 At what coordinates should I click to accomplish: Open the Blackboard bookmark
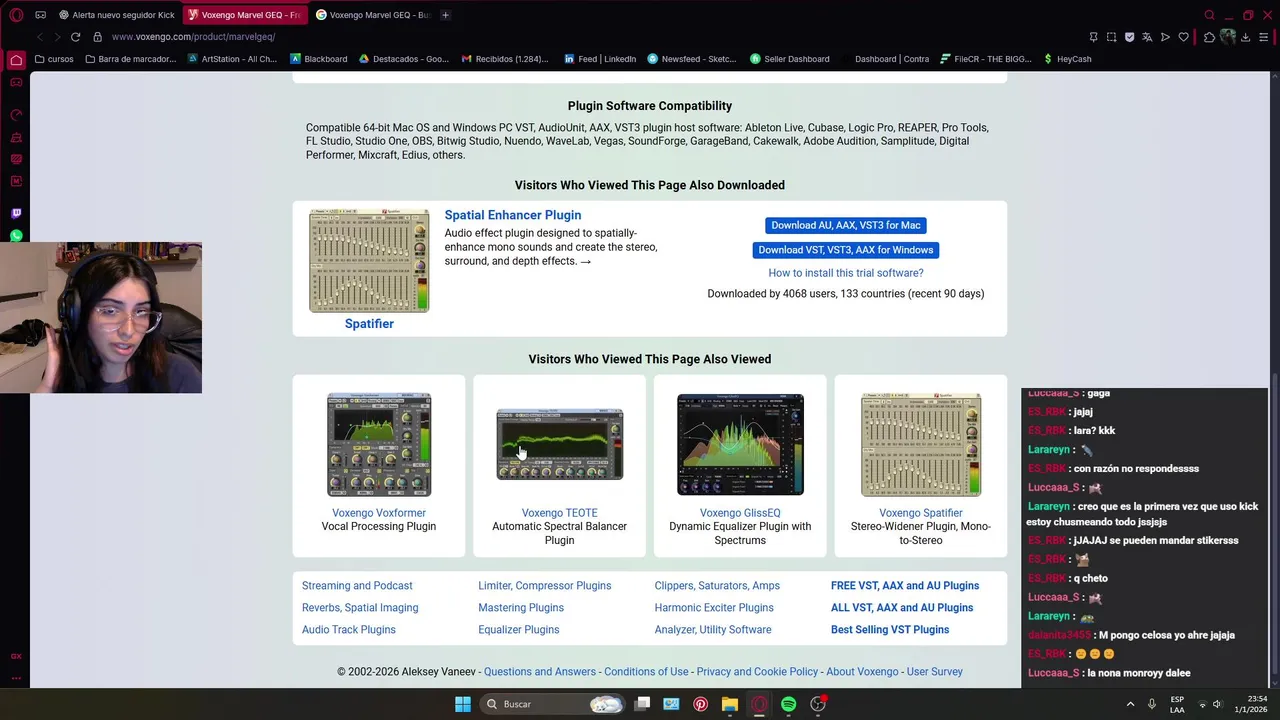point(319,59)
